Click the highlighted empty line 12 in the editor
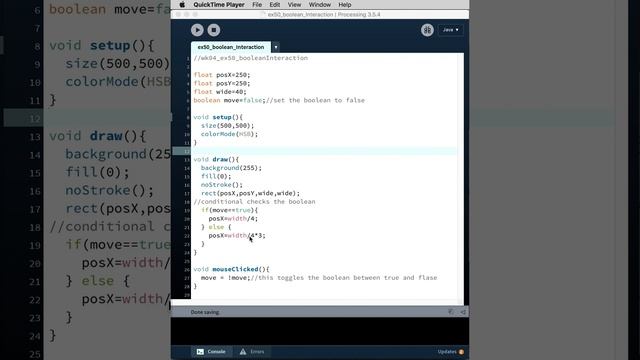The height and width of the screenshot is (360, 640). (x=324, y=151)
